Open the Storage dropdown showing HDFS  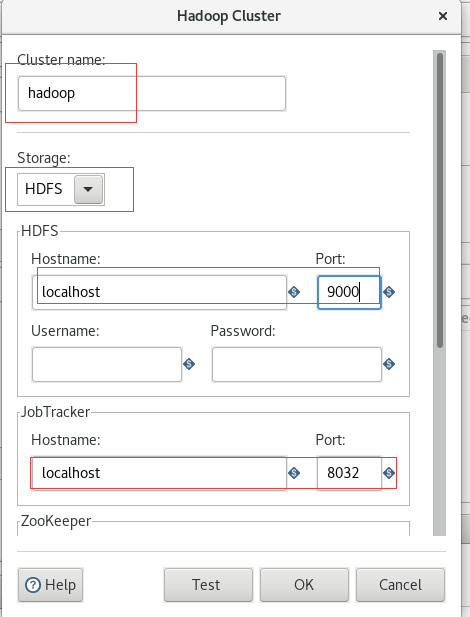(61, 189)
